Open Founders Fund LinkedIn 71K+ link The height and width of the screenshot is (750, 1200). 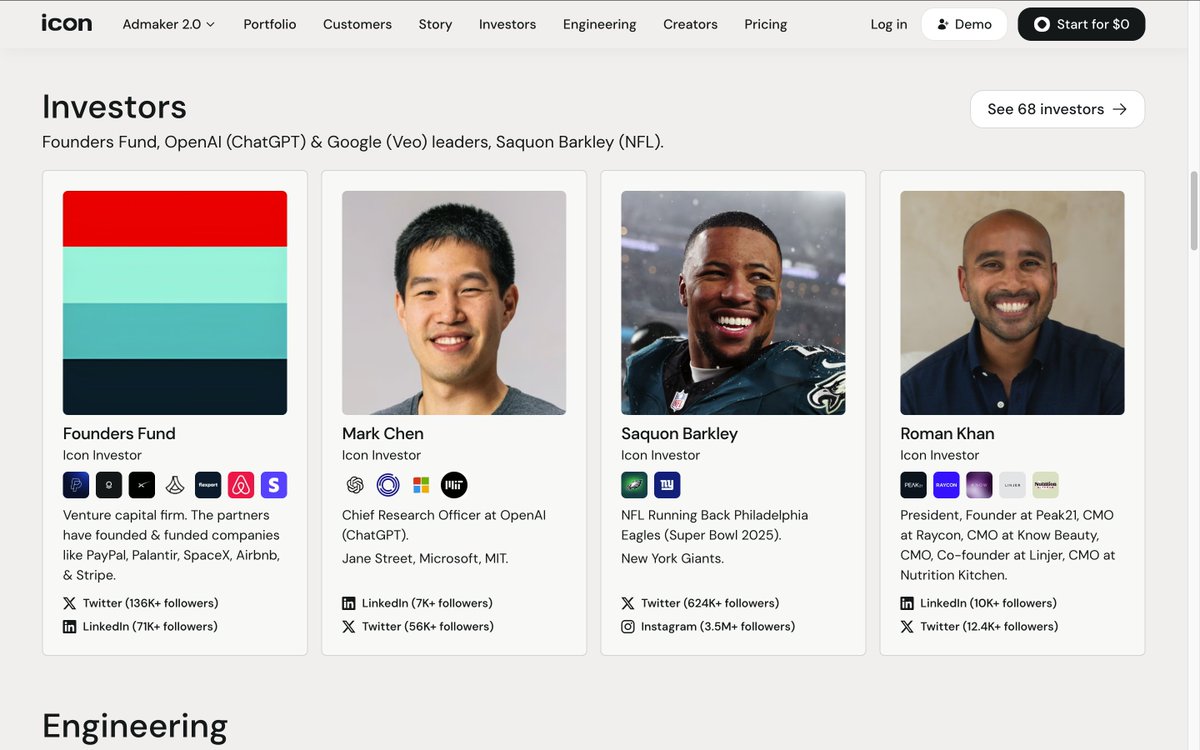click(140, 626)
